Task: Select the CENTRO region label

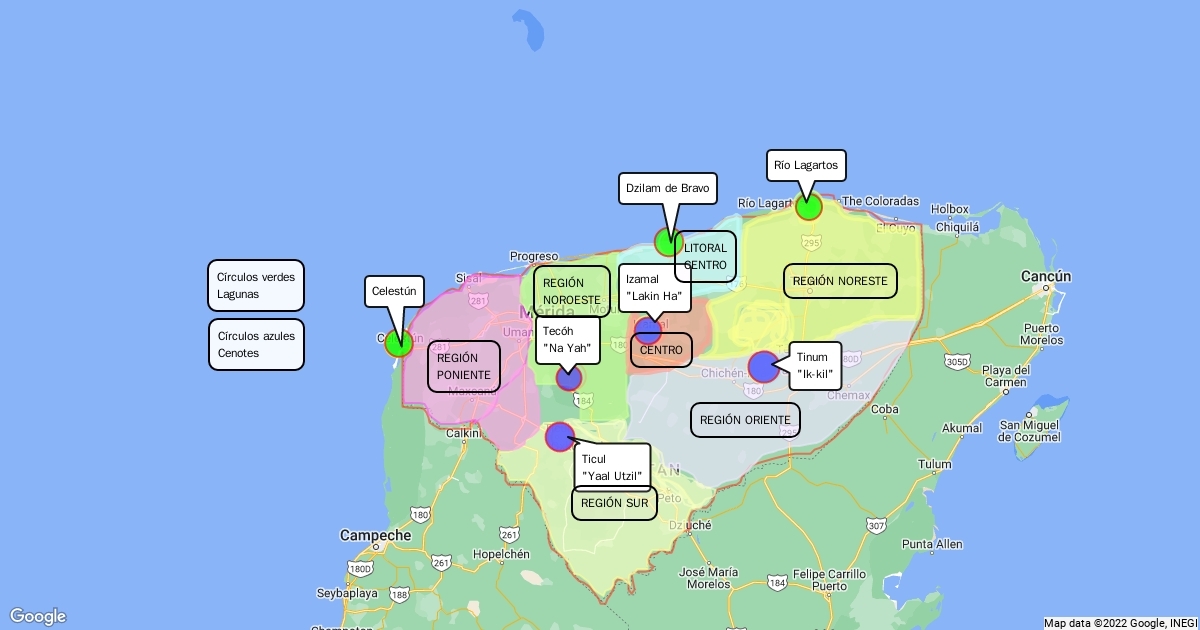Action: pyautogui.click(x=661, y=350)
